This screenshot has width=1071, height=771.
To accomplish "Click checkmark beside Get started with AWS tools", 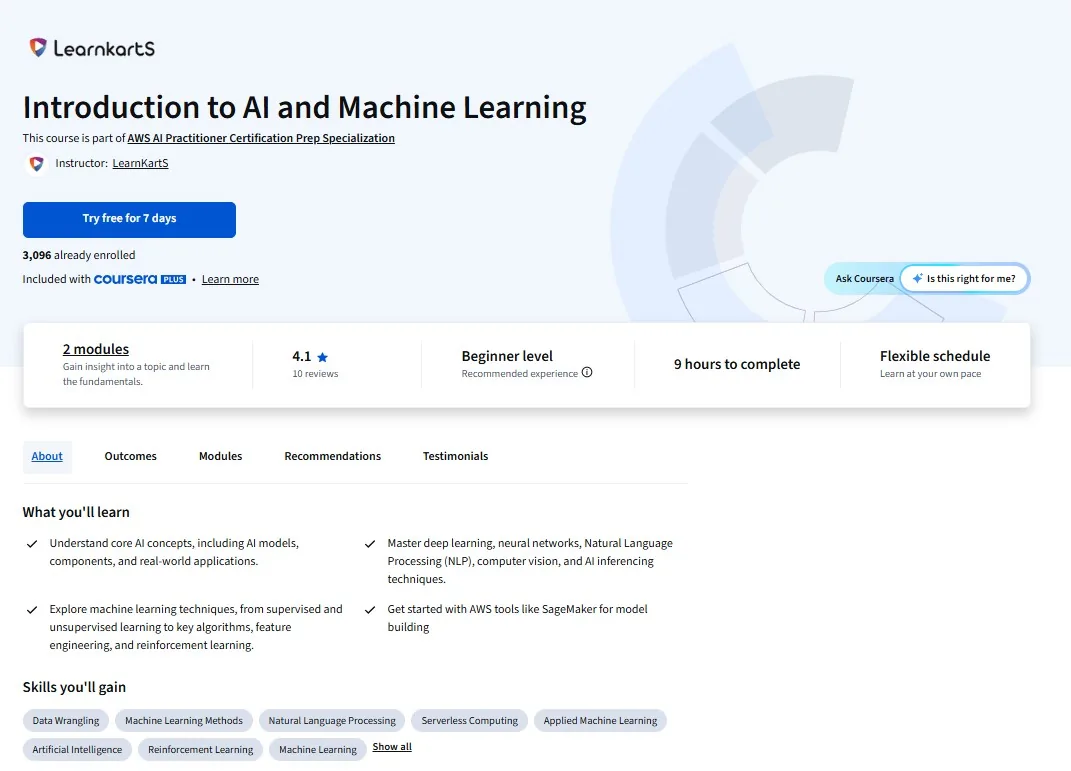I will point(370,610).
